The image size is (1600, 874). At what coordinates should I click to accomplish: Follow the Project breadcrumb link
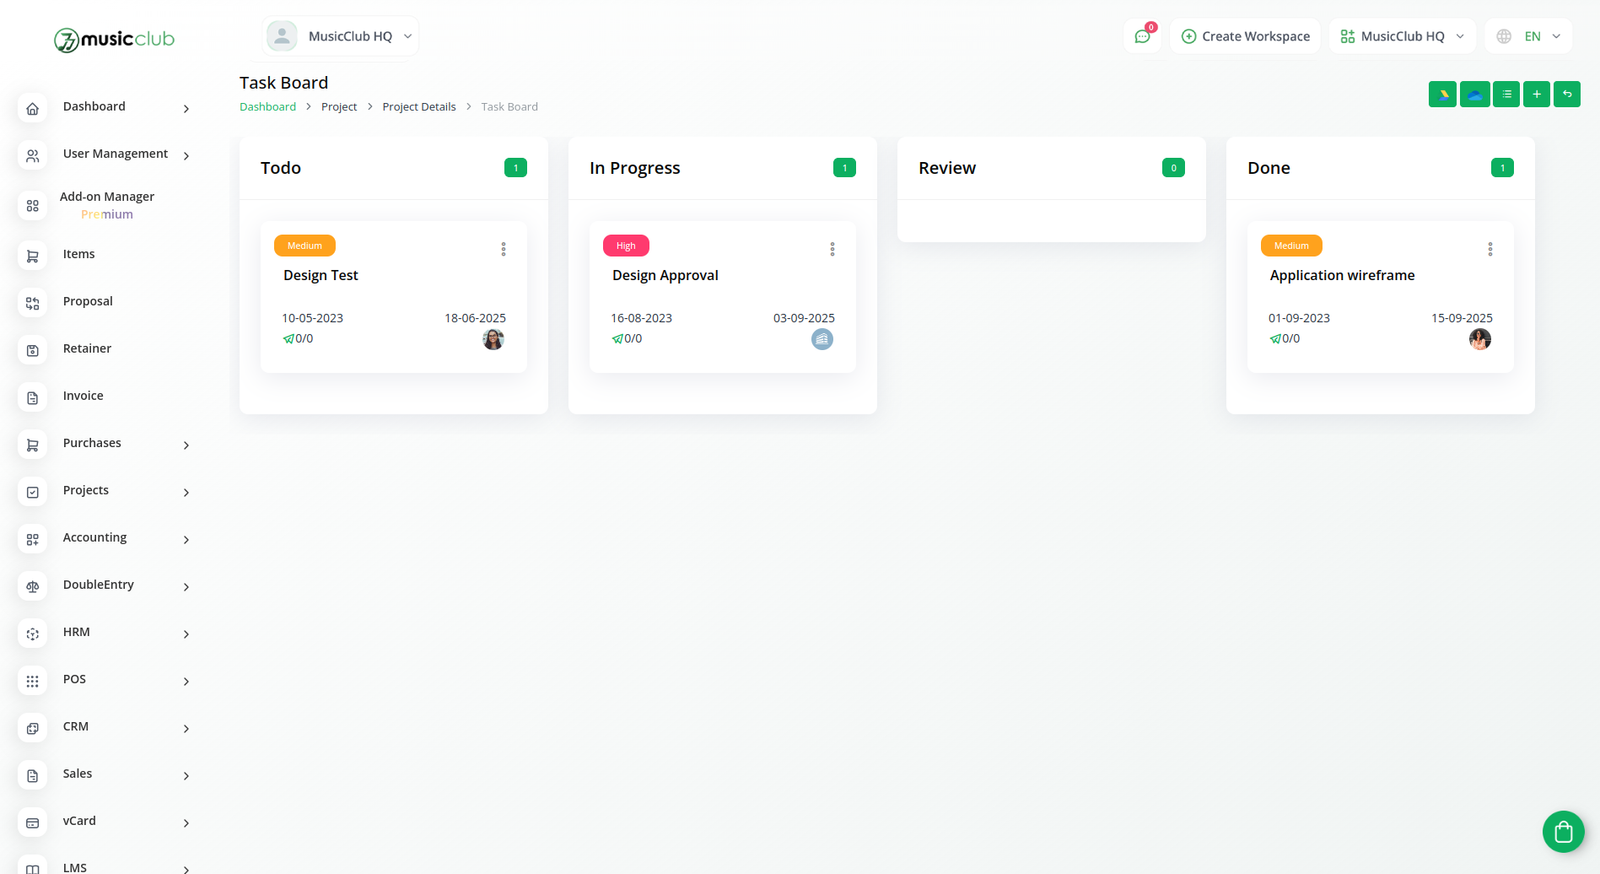tap(339, 107)
